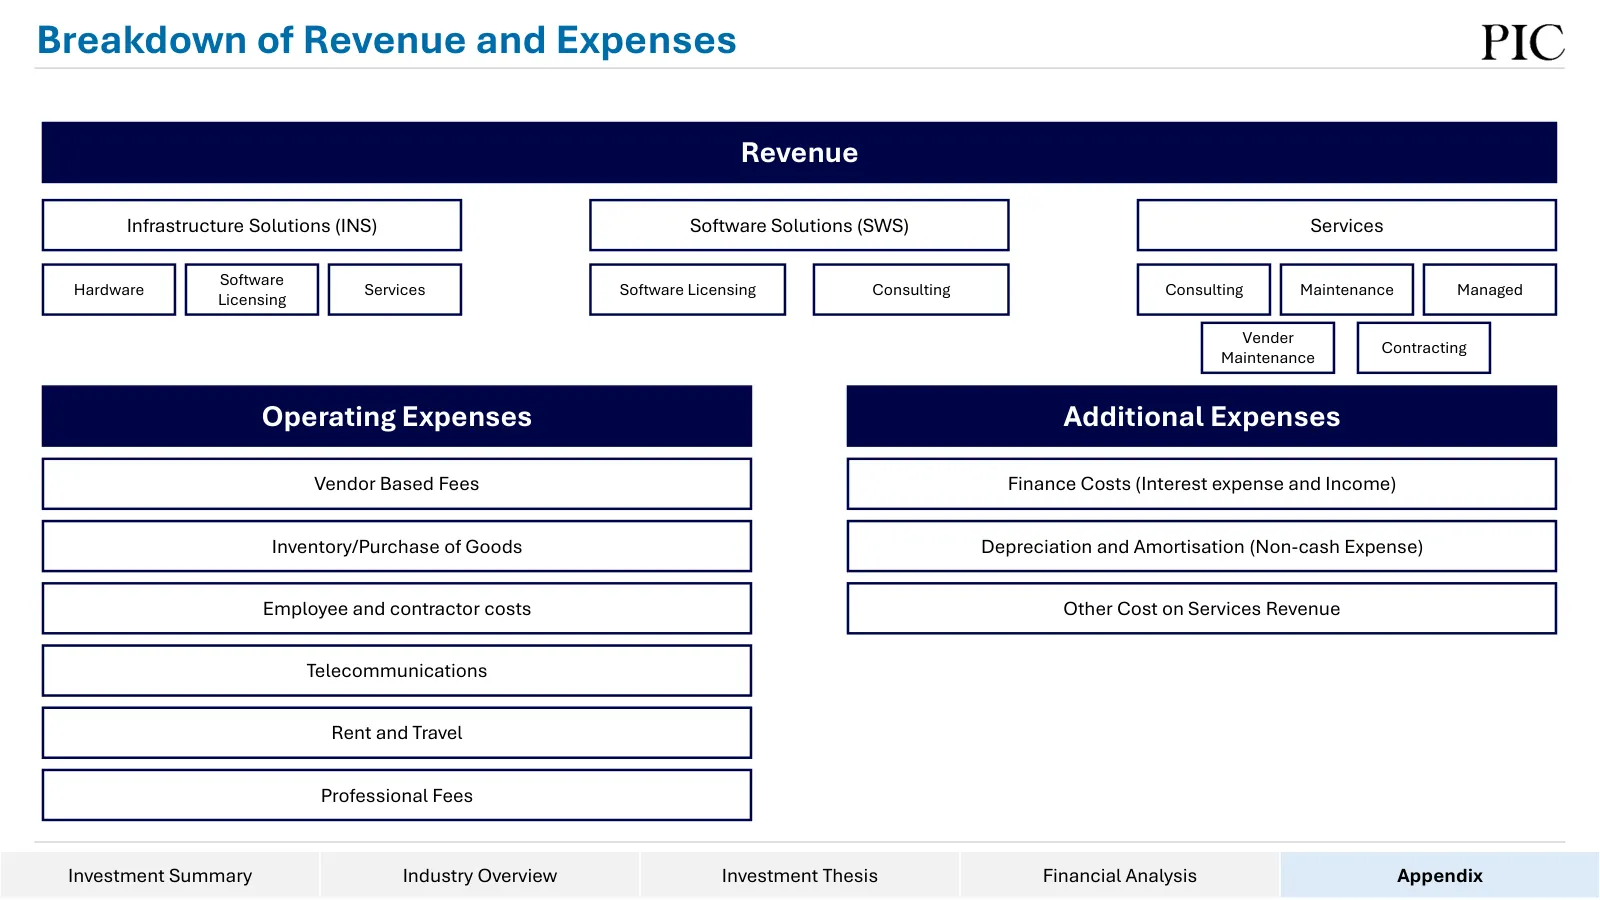
Task: Select the Vender Maintenance box
Action: click(1268, 347)
